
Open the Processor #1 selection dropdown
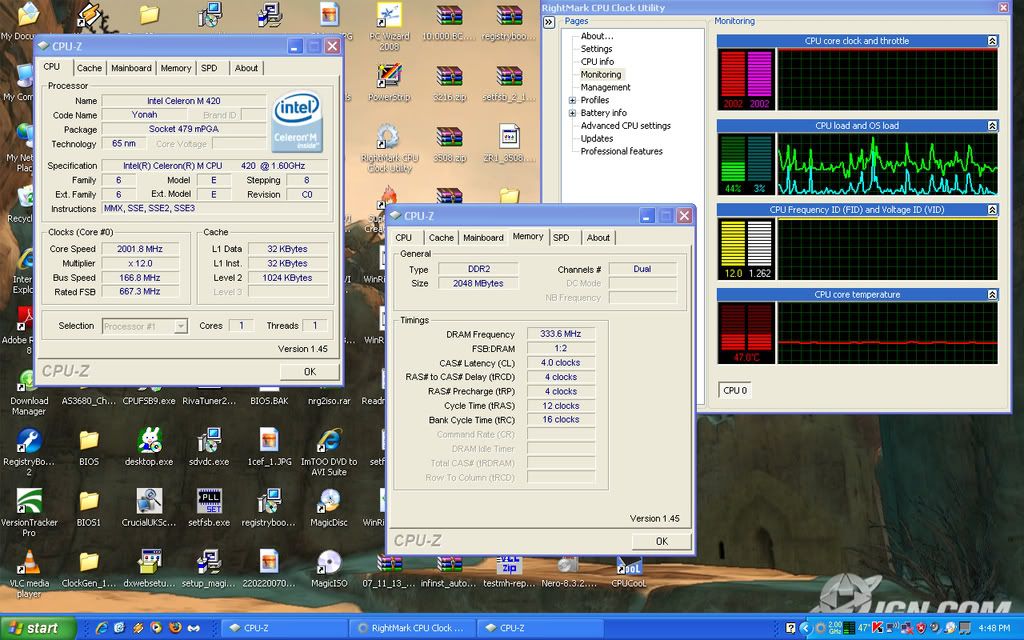click(181, 326)
